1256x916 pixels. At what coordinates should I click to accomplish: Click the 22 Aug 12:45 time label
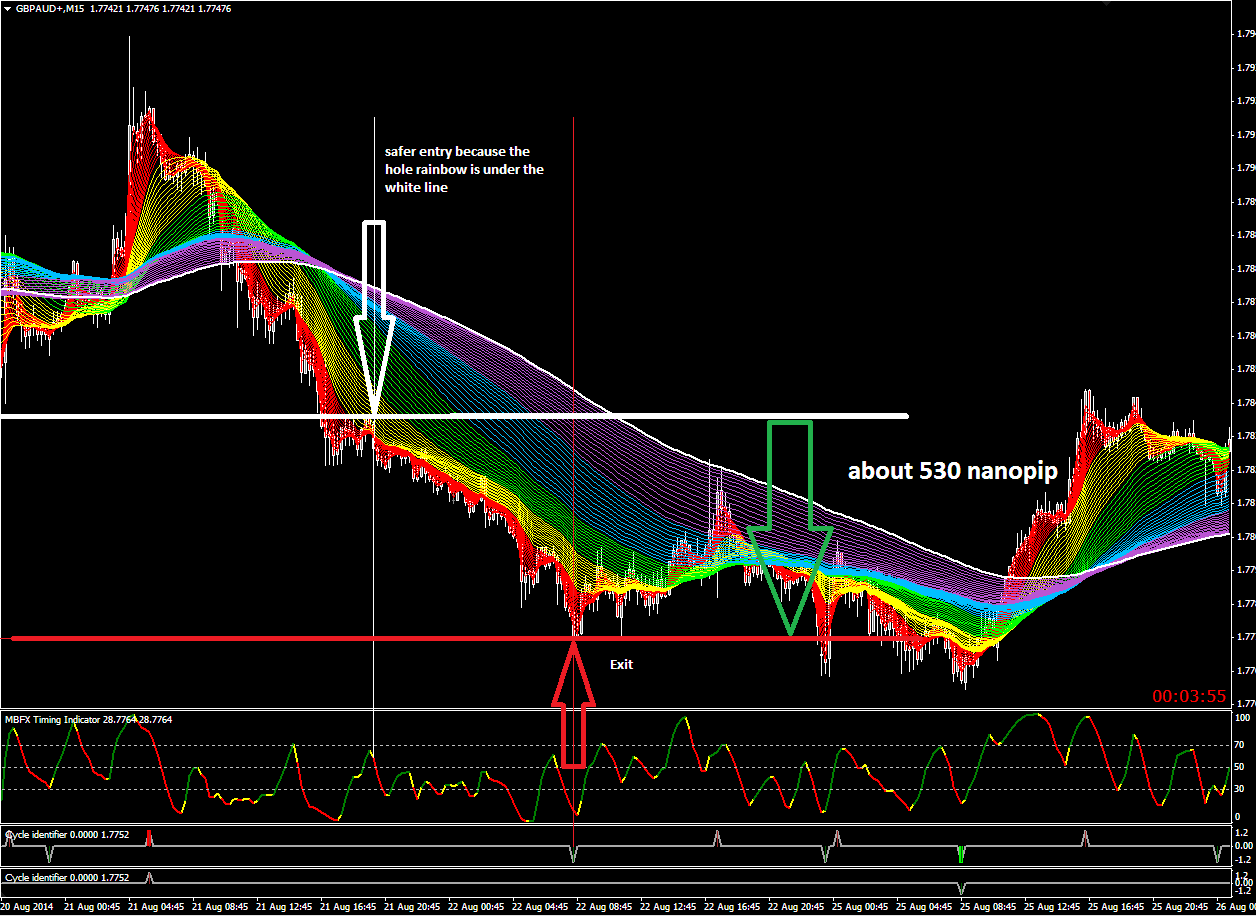(668, 907)
